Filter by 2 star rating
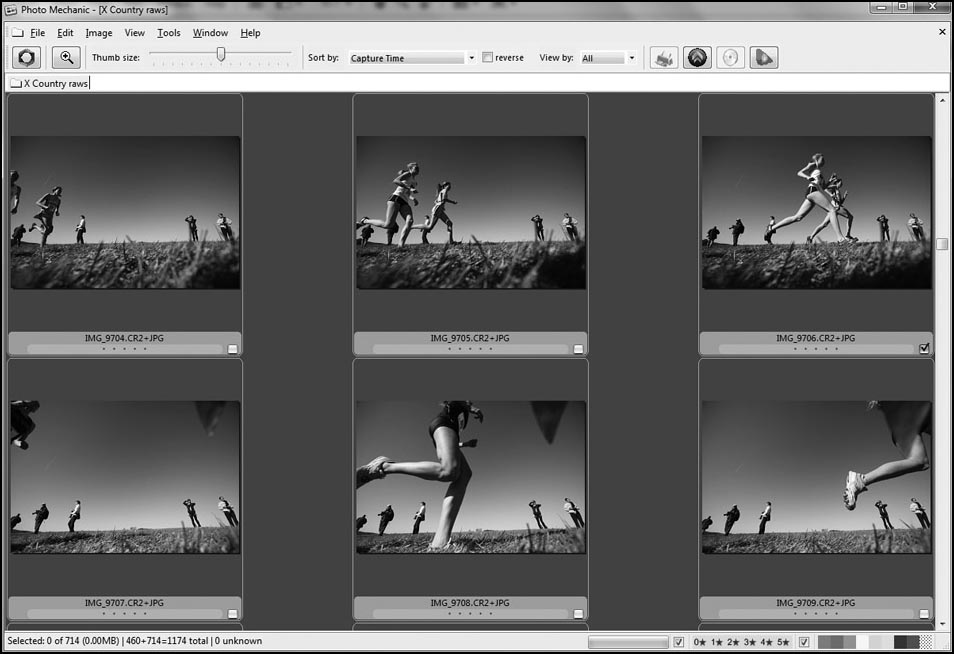The height and width of the screenshot is (654, 954). pyautogui.click(x=733, y=642)
